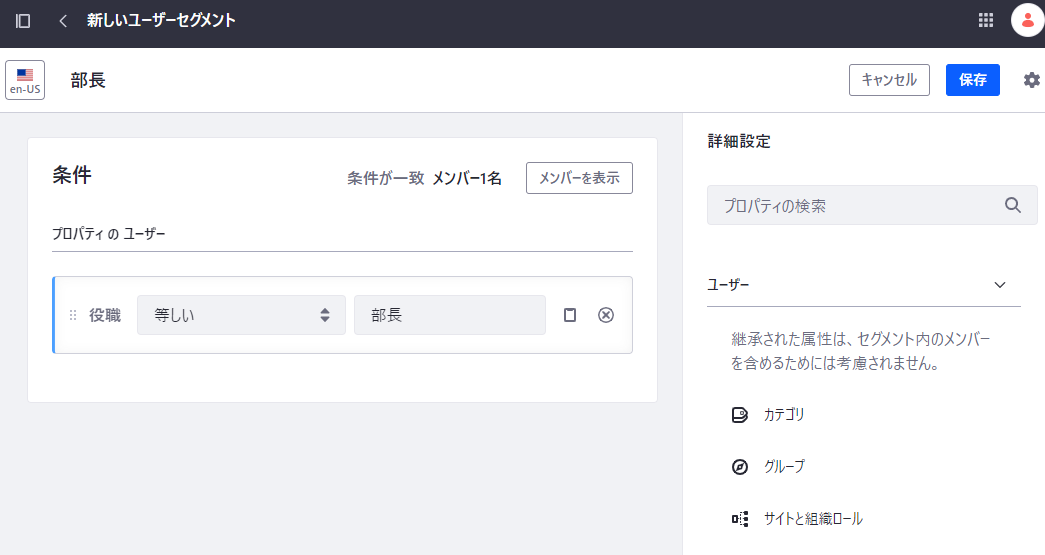1045x555 pixels.
Task: Click the メンバーを表示 button
Action: coord(579,178)
